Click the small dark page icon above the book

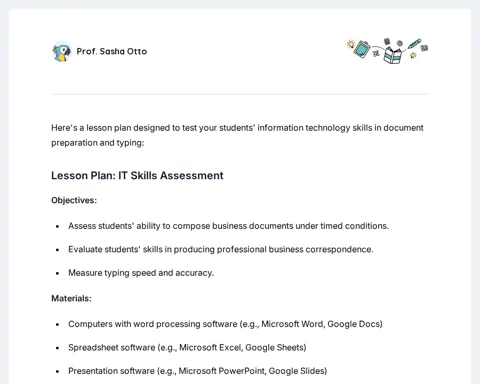[387, 41]
